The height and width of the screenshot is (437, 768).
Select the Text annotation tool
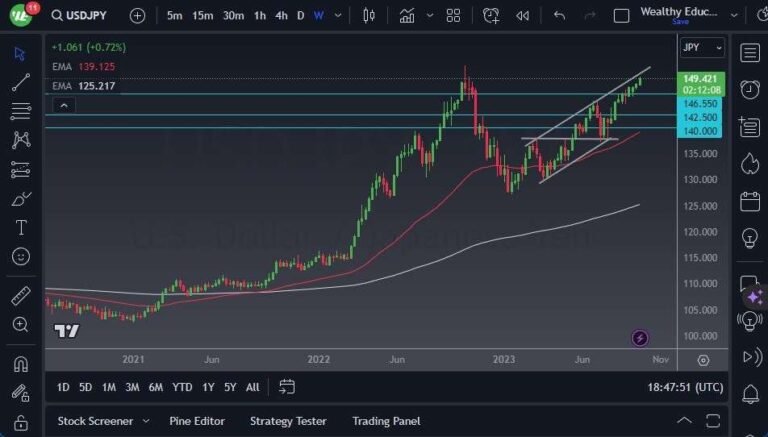click(x=21, y=227)
